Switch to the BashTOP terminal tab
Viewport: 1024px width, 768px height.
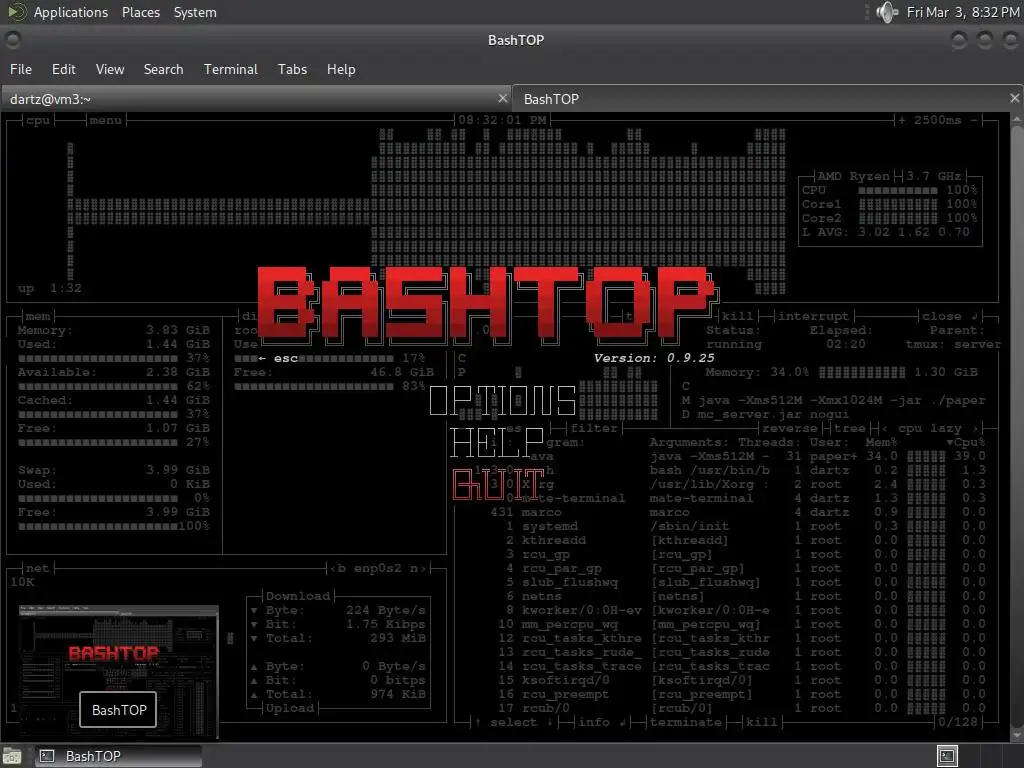coord(767,99)
